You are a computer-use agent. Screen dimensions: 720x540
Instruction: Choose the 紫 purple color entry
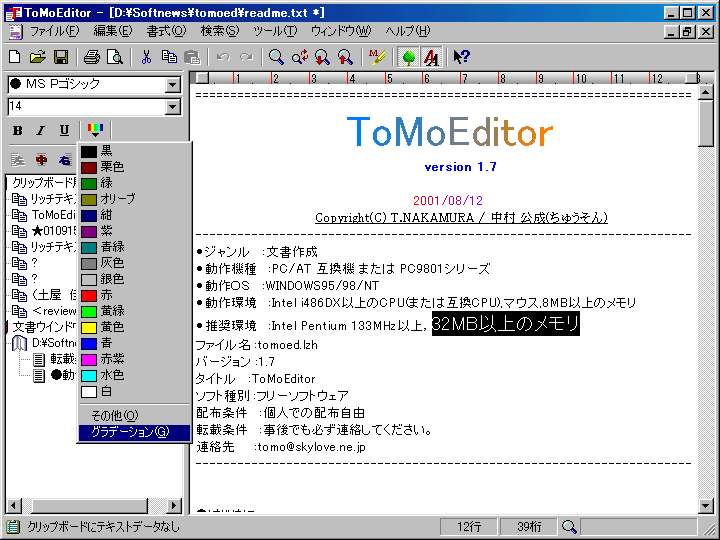[x=134, y=231]
